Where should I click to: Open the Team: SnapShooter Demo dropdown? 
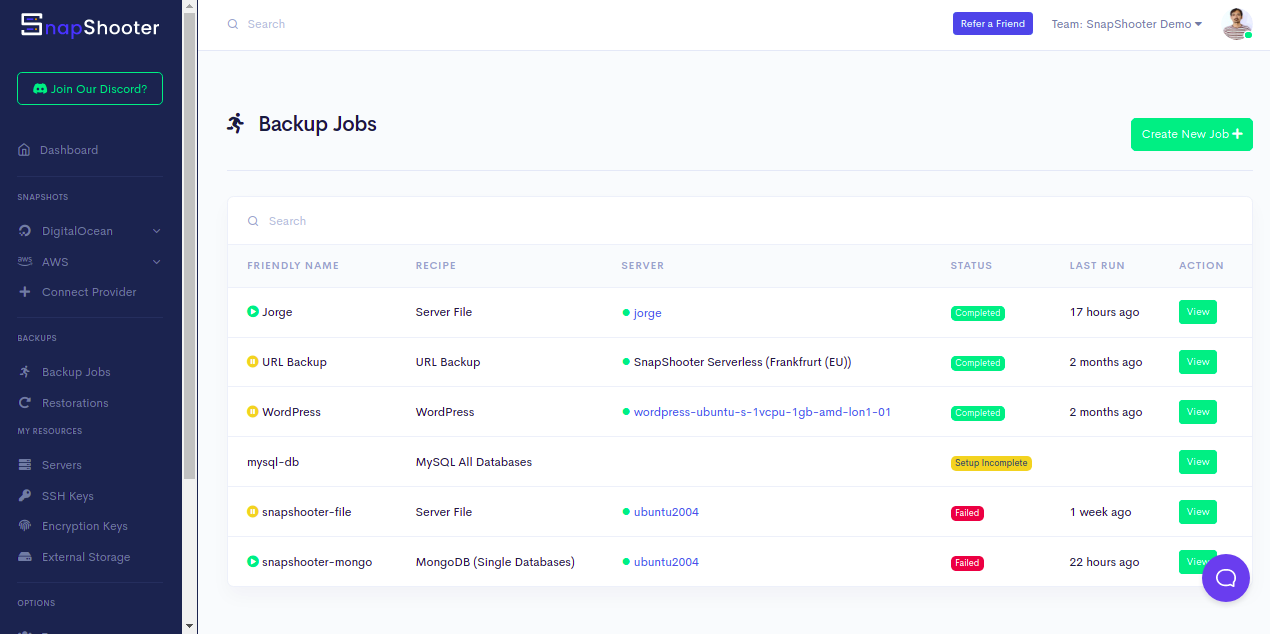[1126, 24]
